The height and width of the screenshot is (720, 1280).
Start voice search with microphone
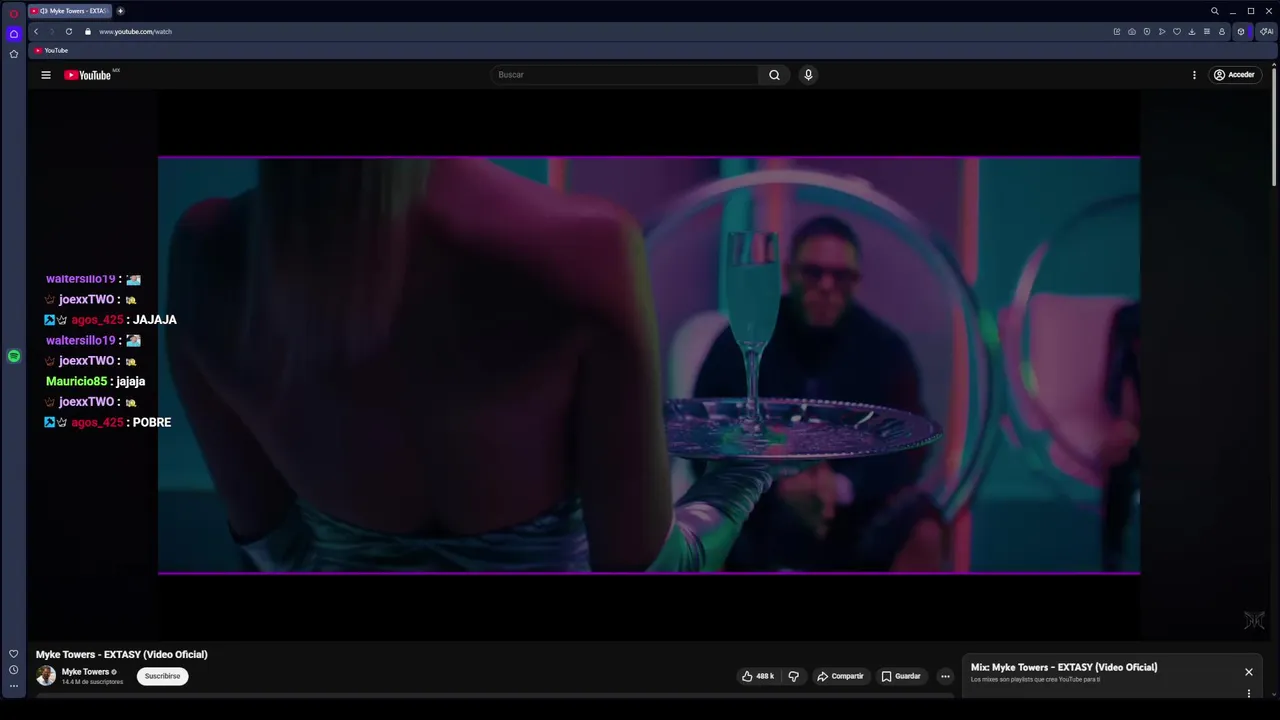808,75
